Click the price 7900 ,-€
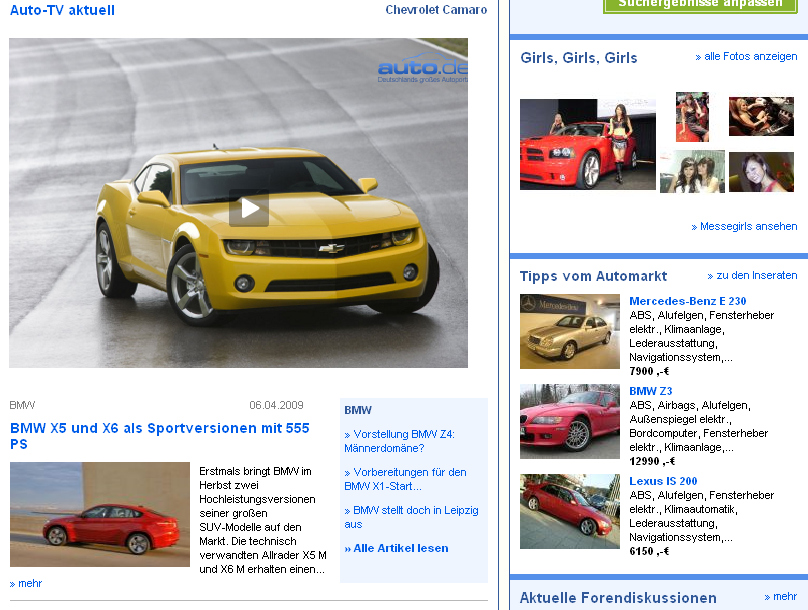Image resolution: width=808 pixels, height=610 pixels. point(649,371)
